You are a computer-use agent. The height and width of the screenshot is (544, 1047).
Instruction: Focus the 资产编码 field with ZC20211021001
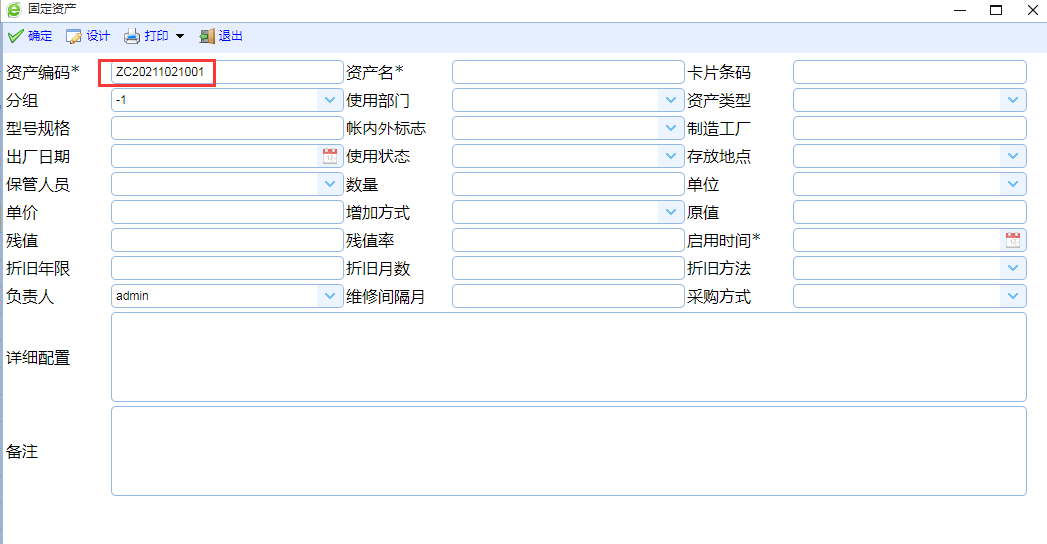[x=227, y=72]
